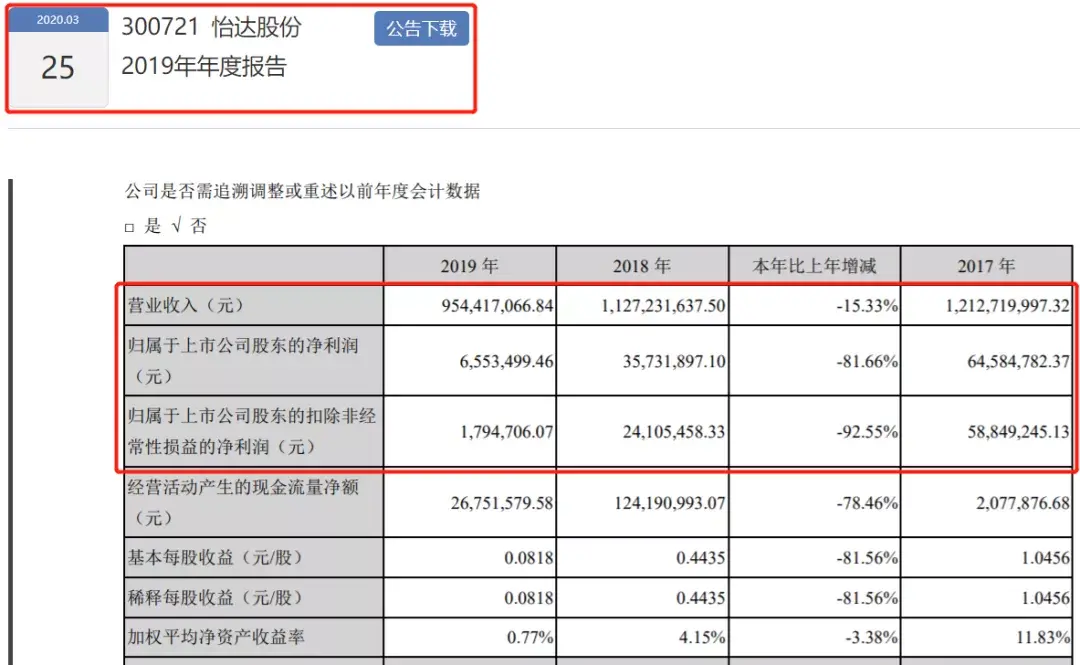
Task: Open the 2019年年度报告 announcement title
Action: (204, 66)
